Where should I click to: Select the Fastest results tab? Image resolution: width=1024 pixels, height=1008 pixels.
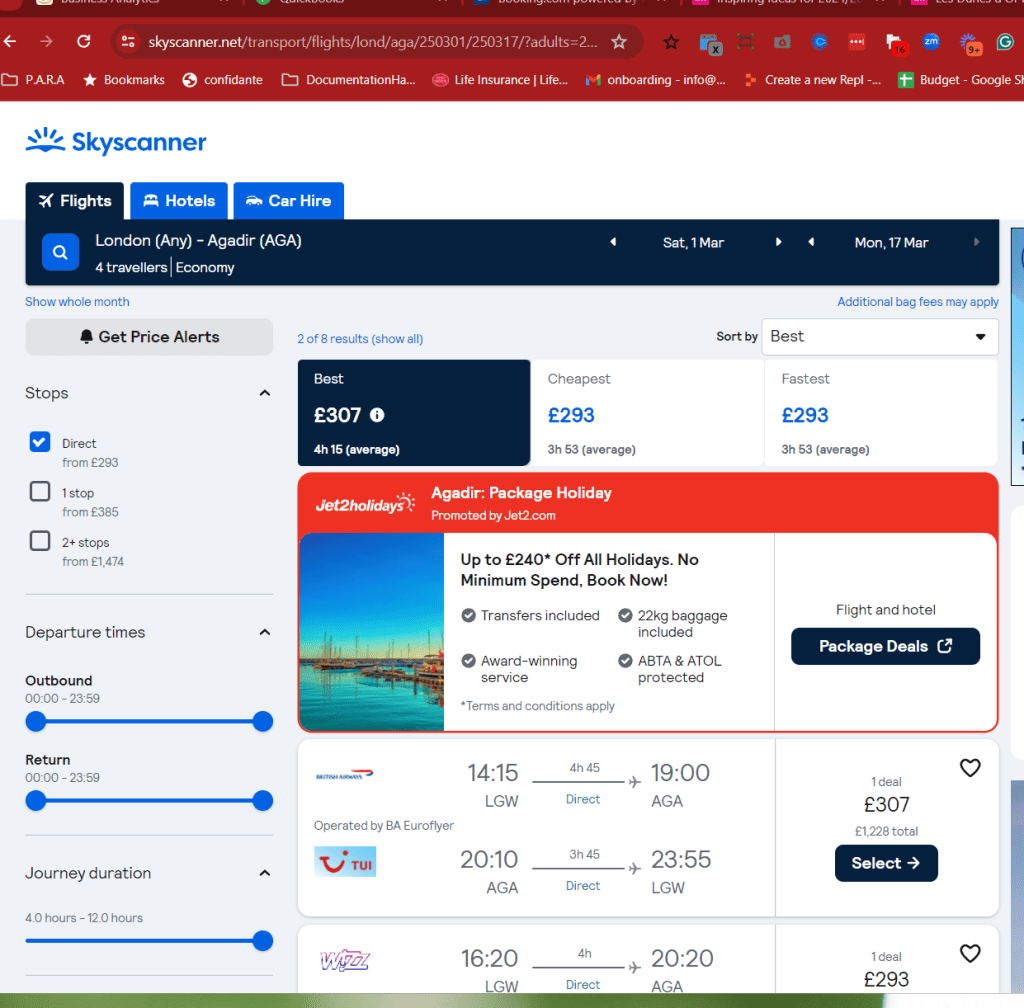coord(881,413)
